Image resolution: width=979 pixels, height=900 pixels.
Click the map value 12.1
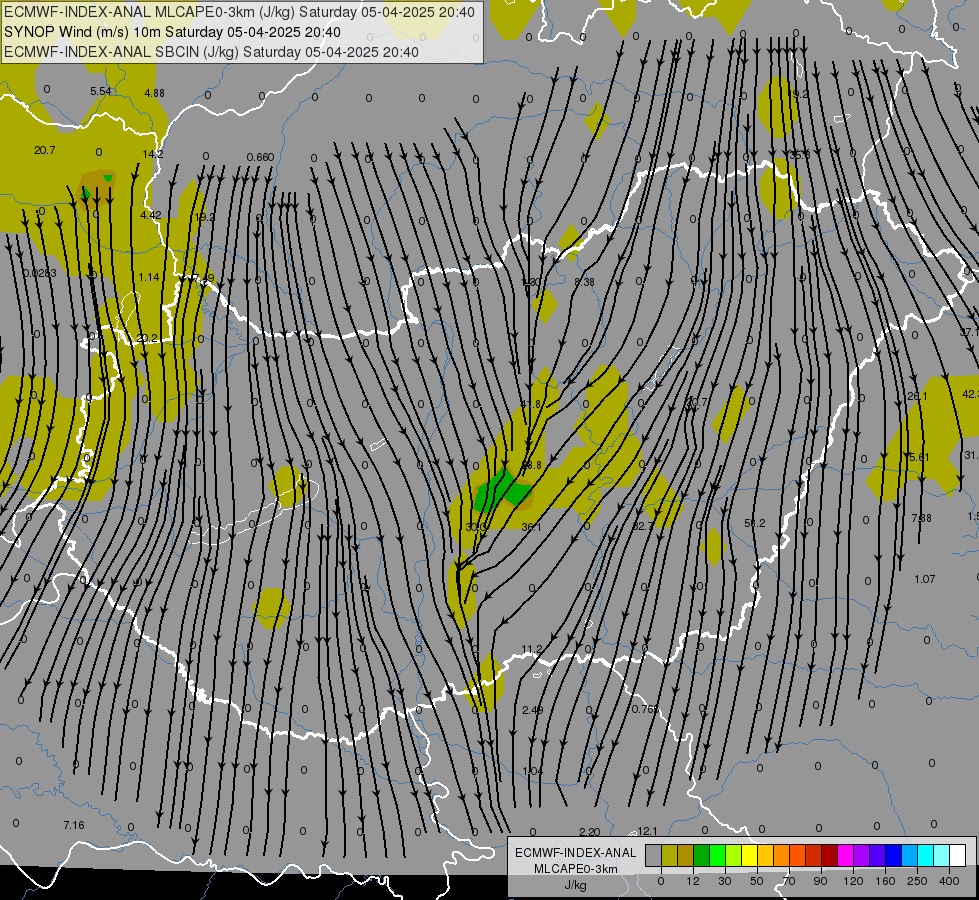(647, 831)
